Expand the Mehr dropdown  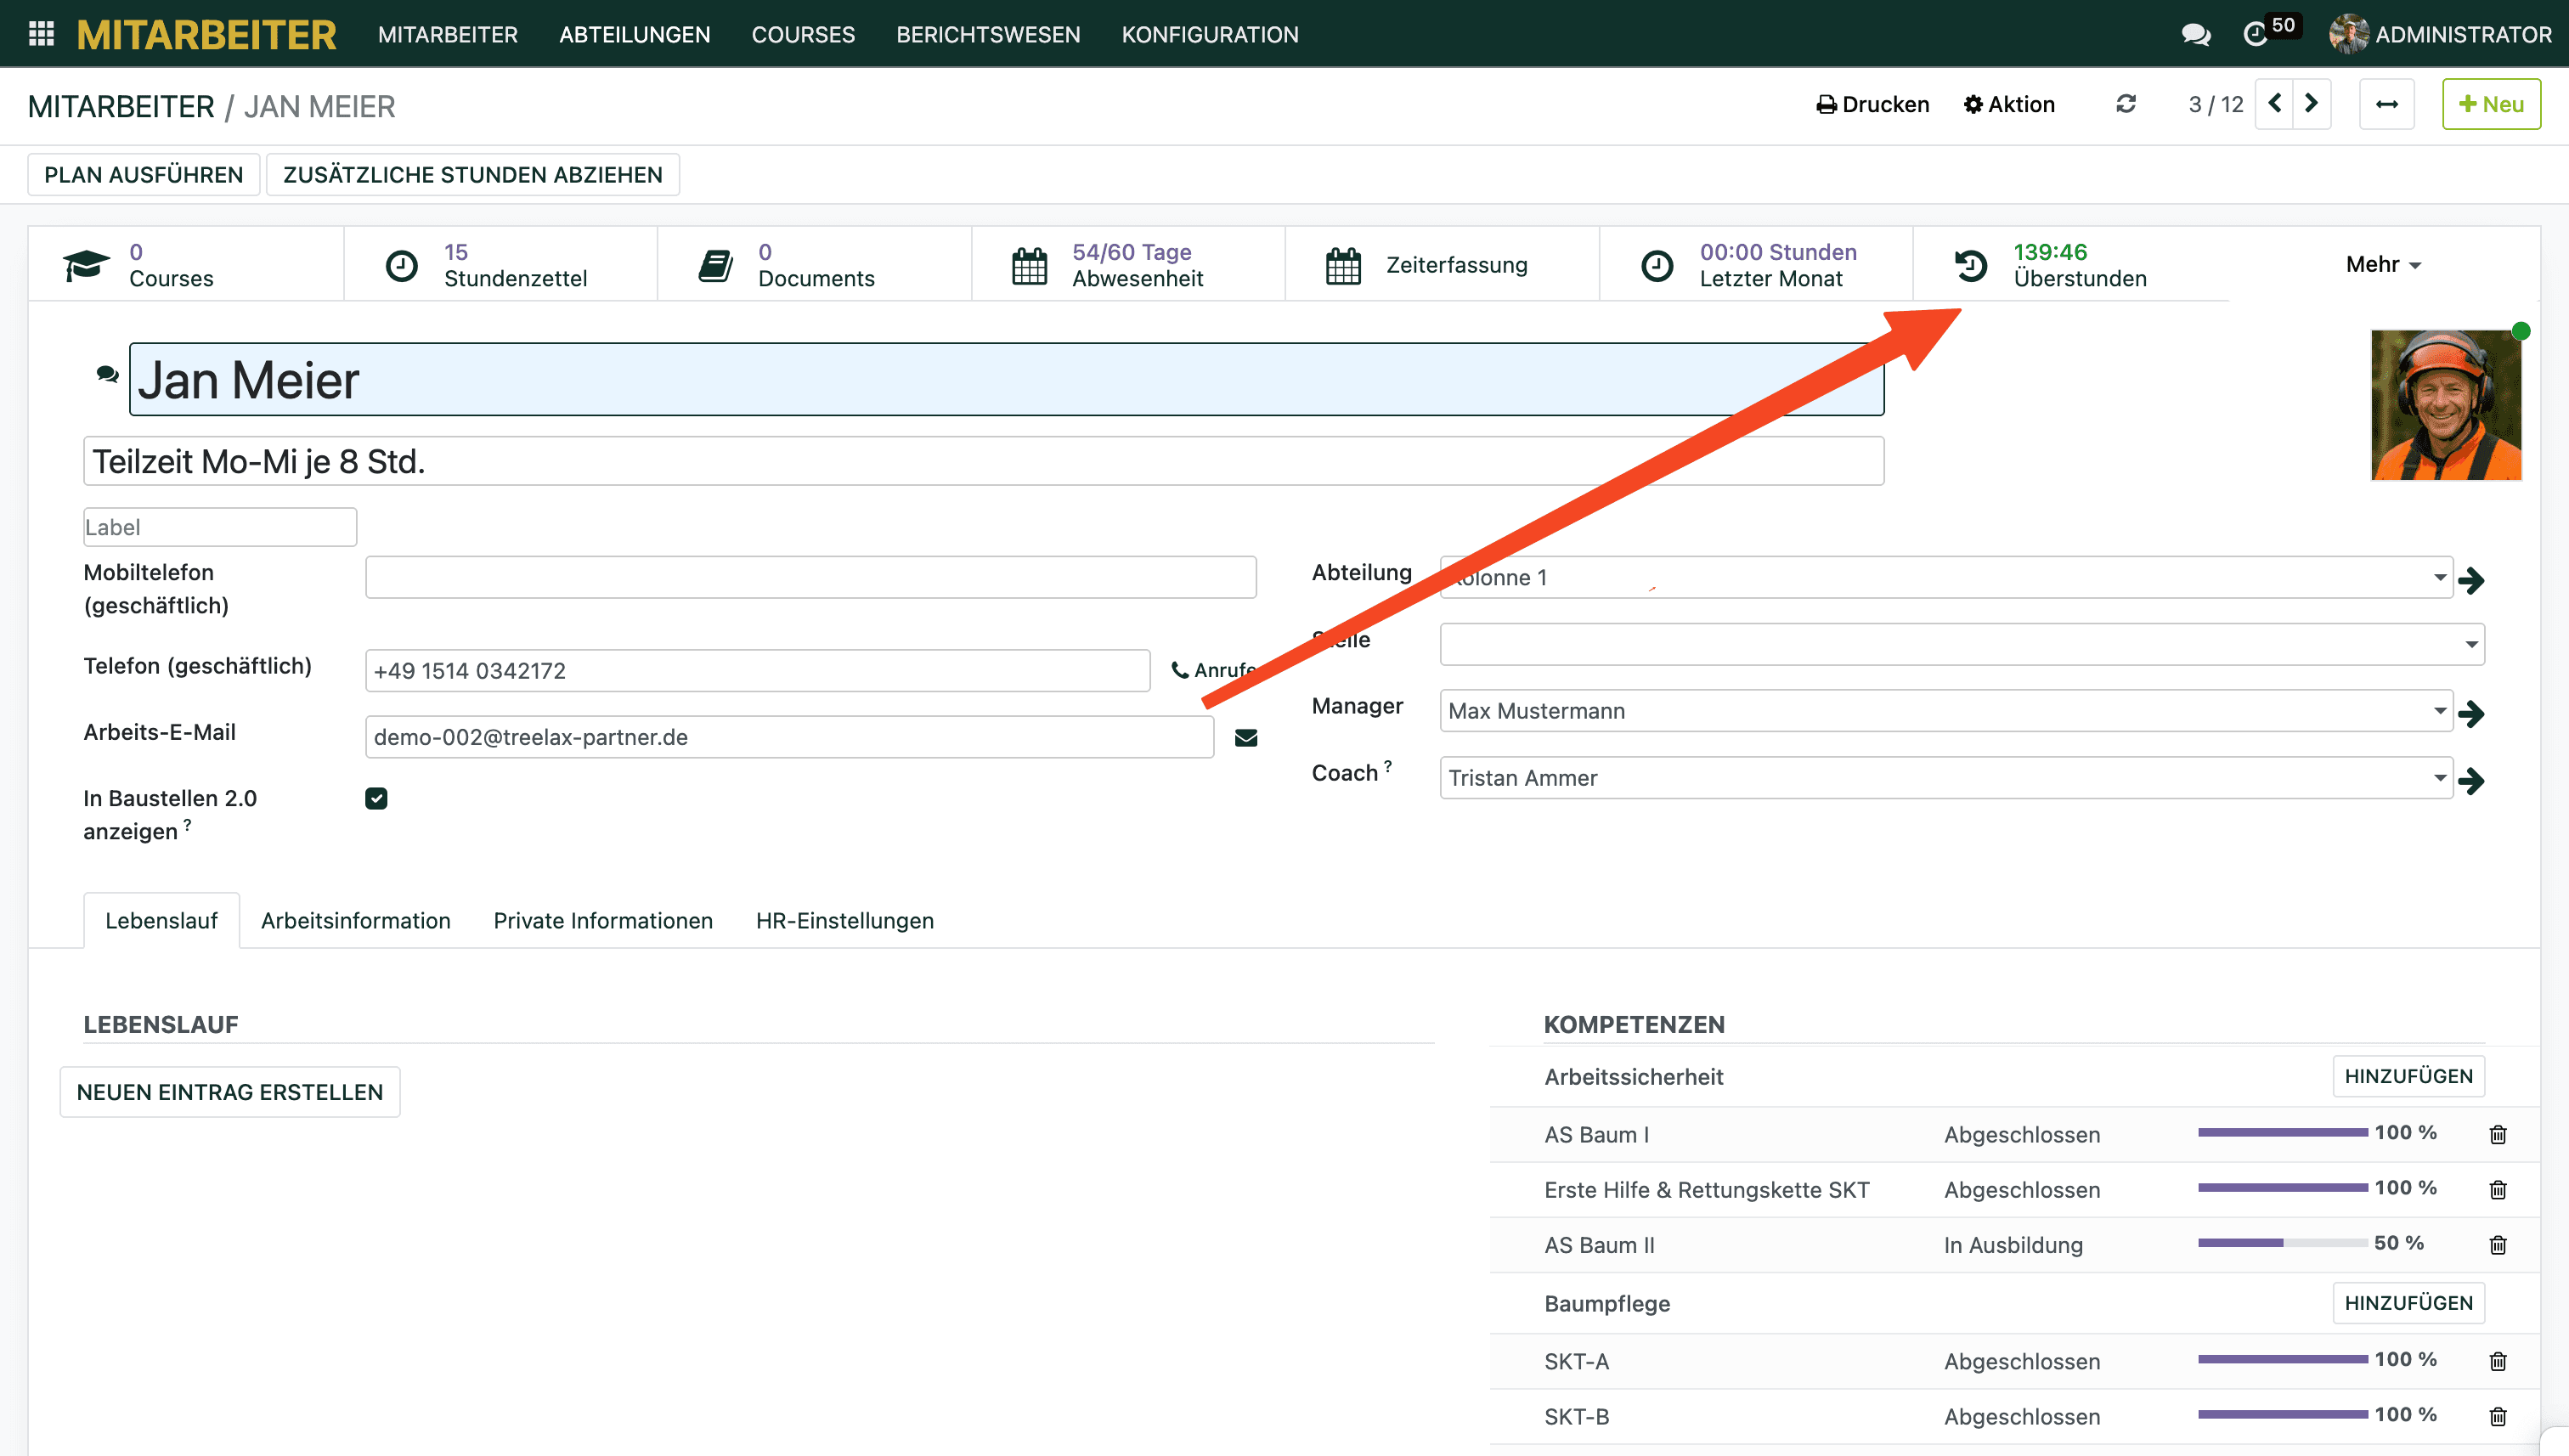pyautogui.click(x=2383, y=265)
